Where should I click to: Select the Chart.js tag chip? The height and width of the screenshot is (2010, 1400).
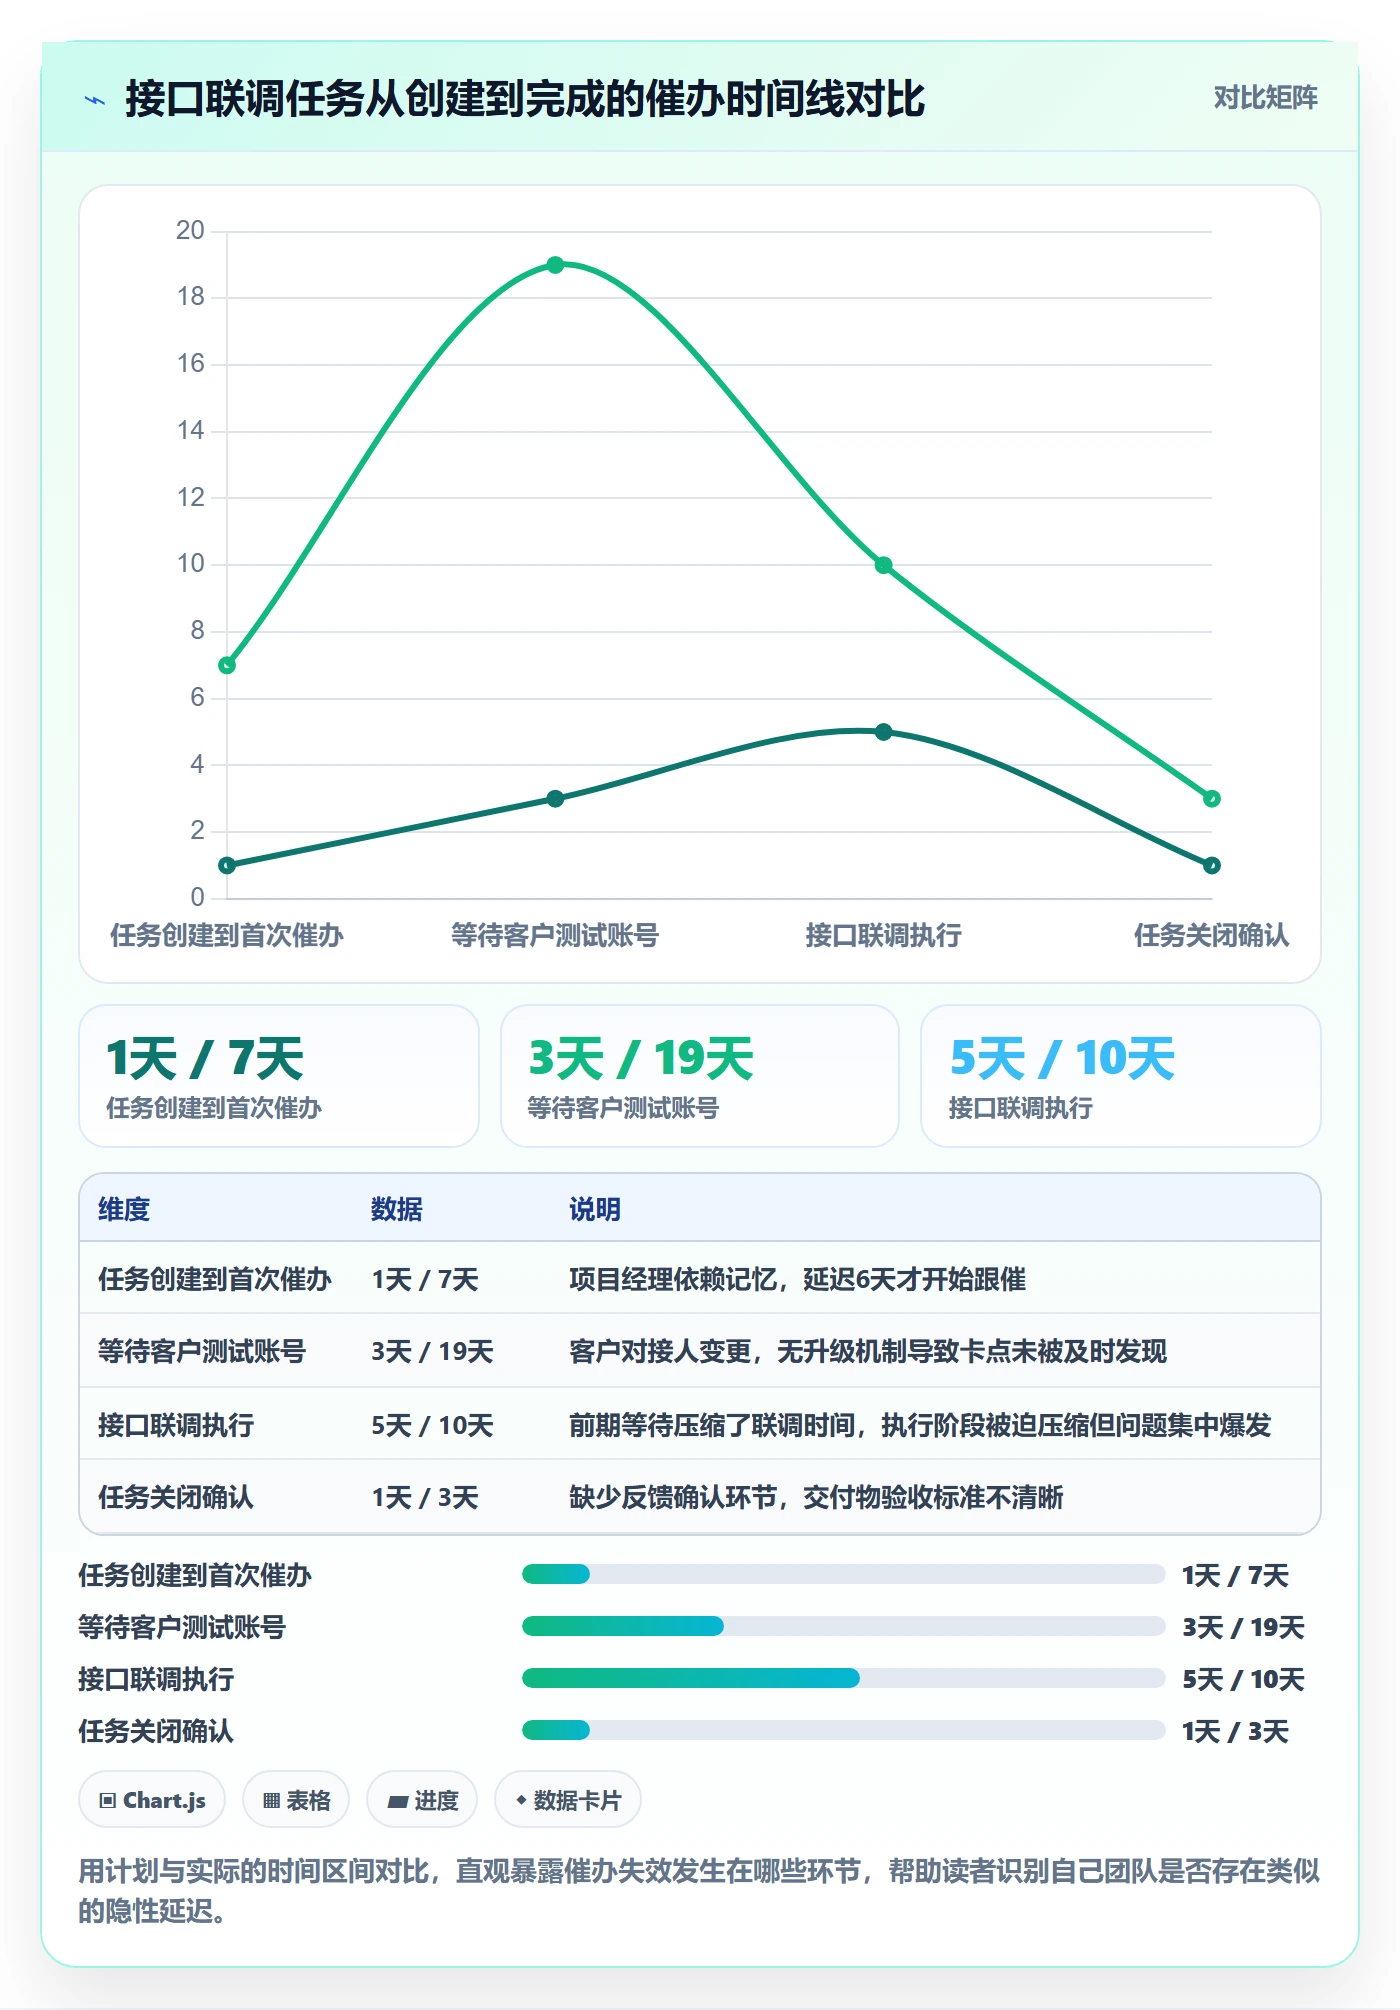(152, 1800)
